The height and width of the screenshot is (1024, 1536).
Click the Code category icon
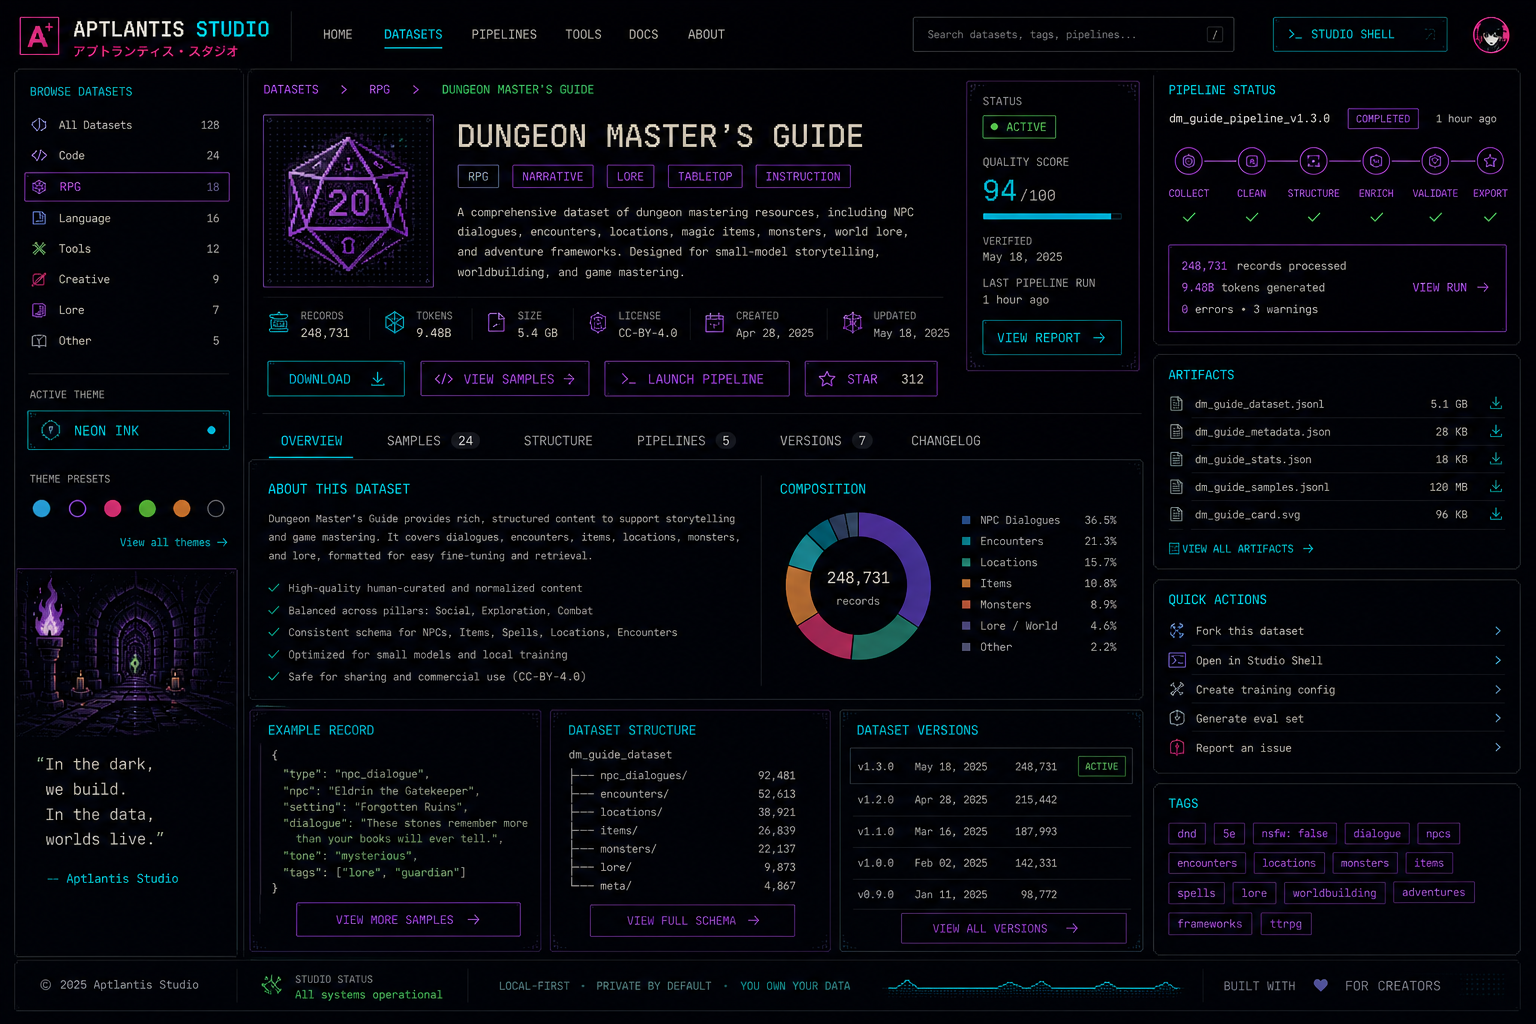point(39,155)
